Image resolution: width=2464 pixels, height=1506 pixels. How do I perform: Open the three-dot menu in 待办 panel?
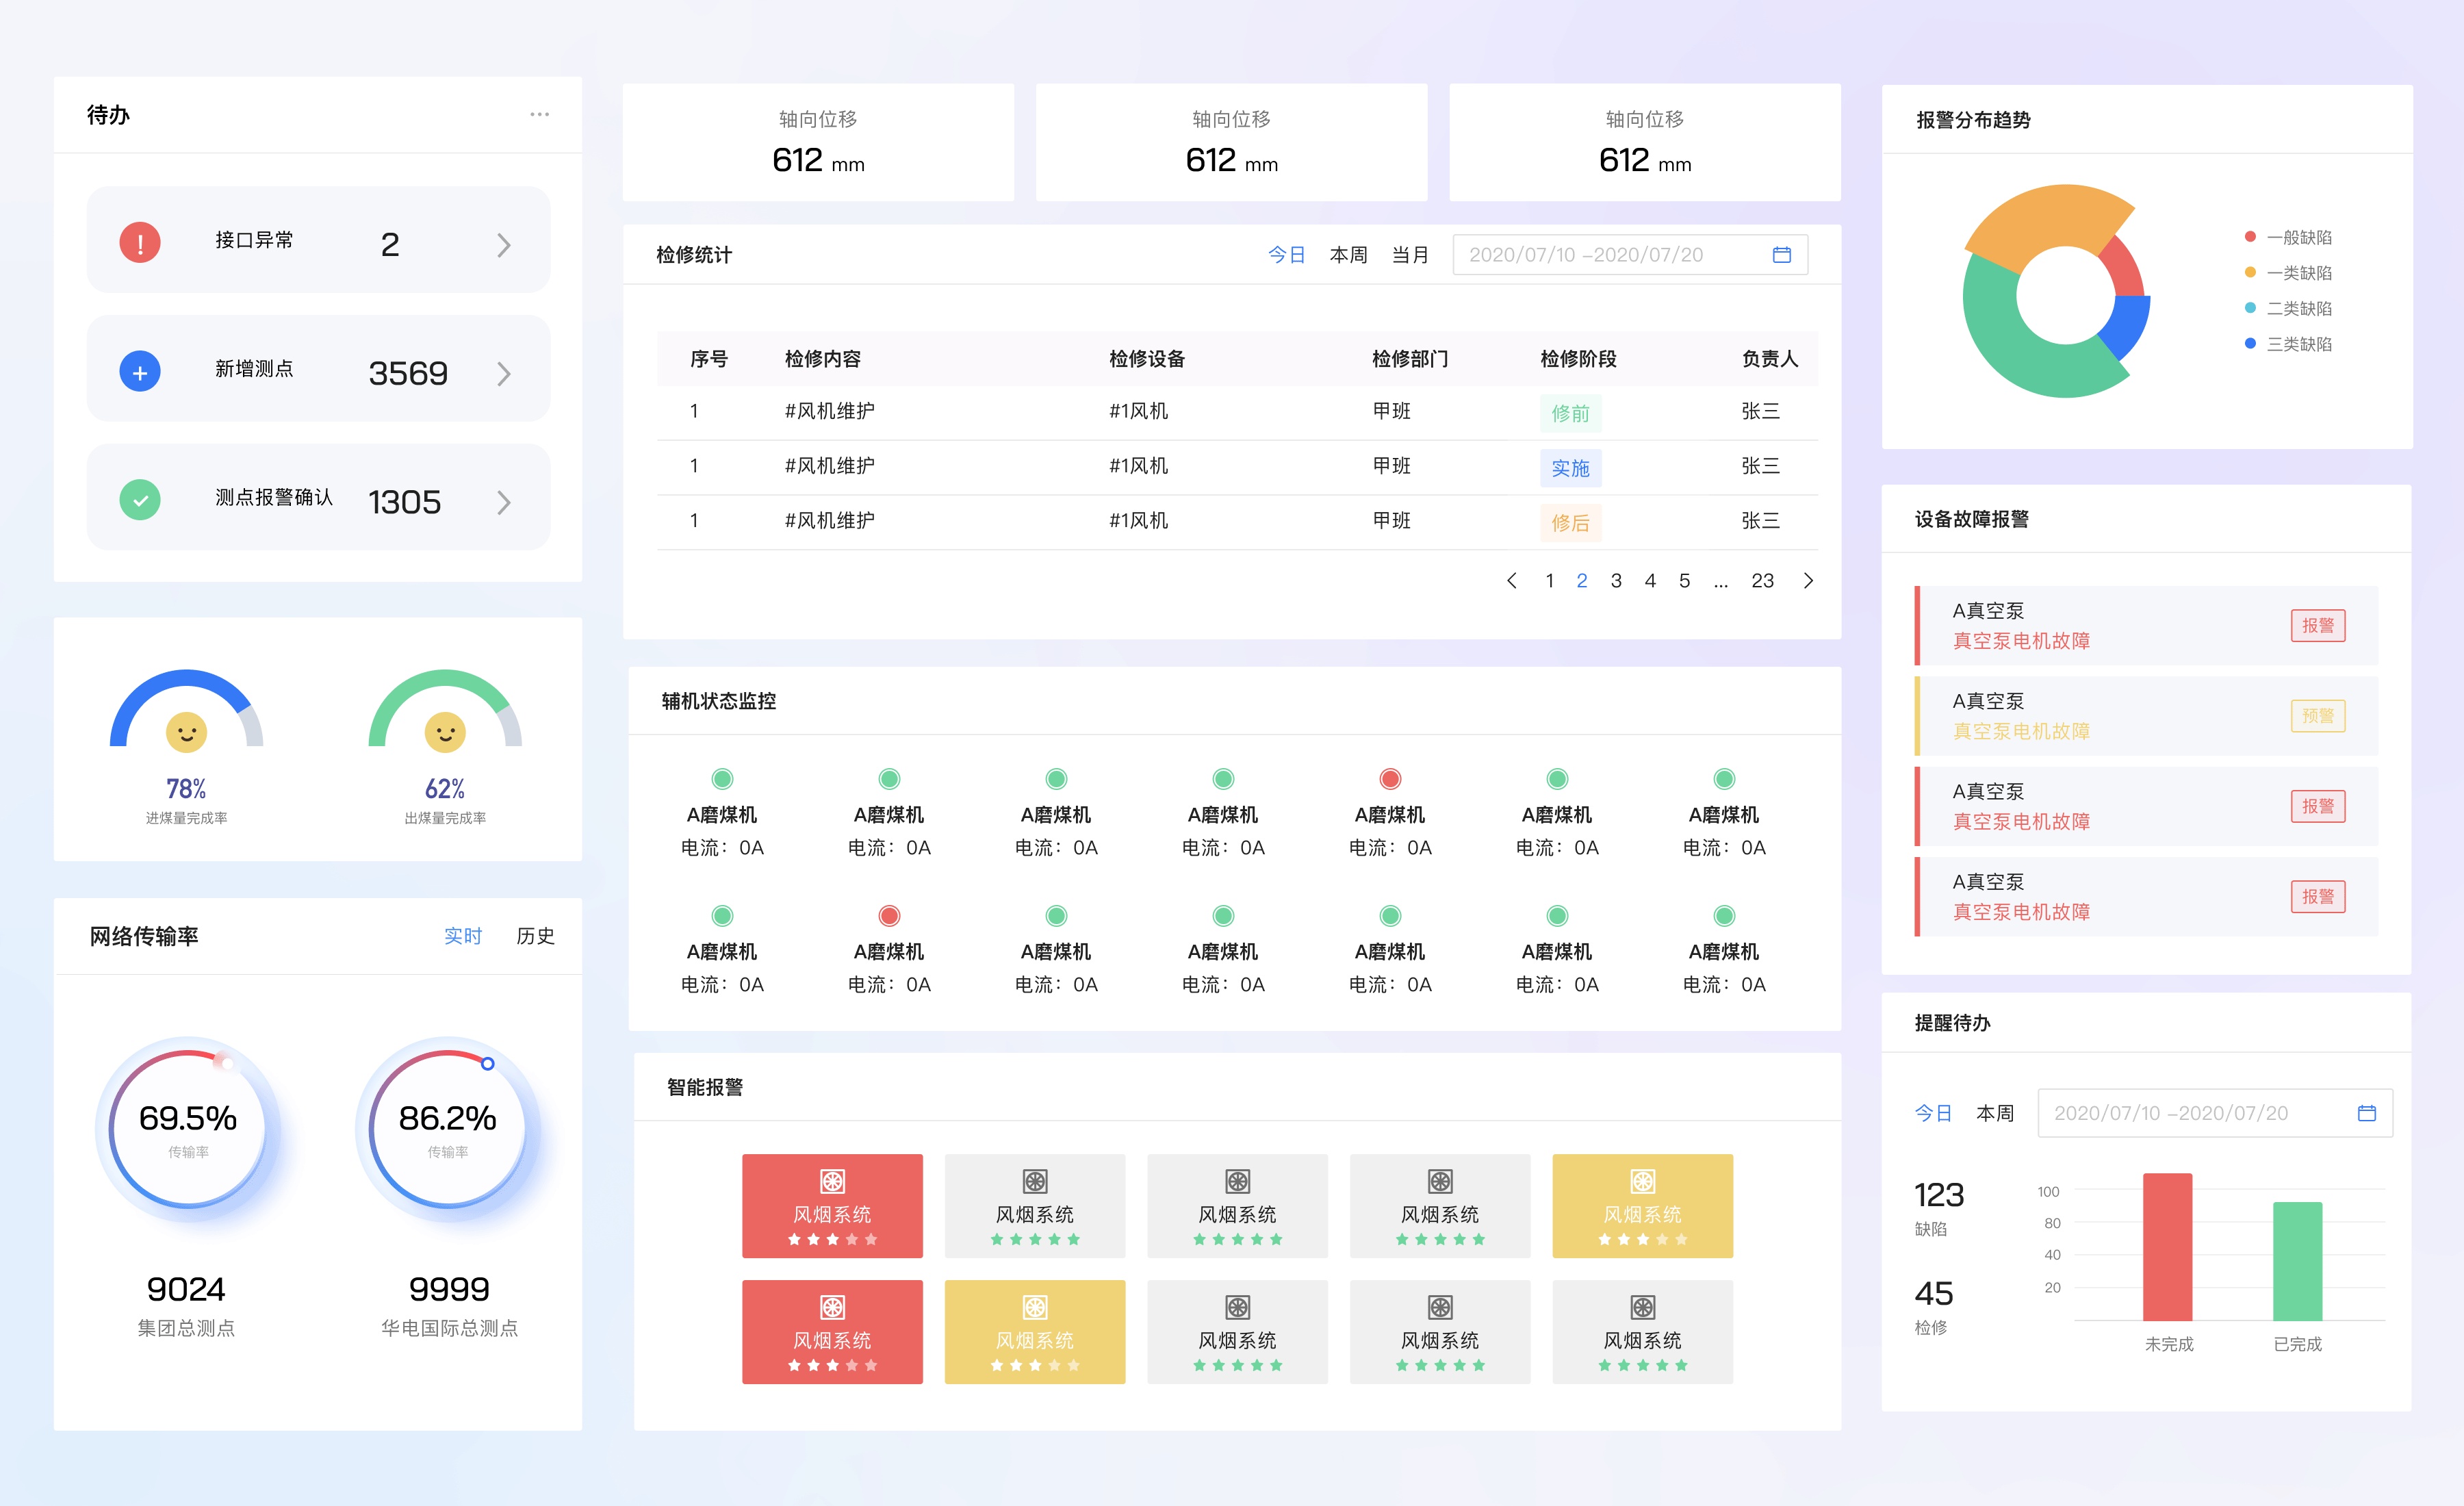pyautogui.click(x=539, y=115)
